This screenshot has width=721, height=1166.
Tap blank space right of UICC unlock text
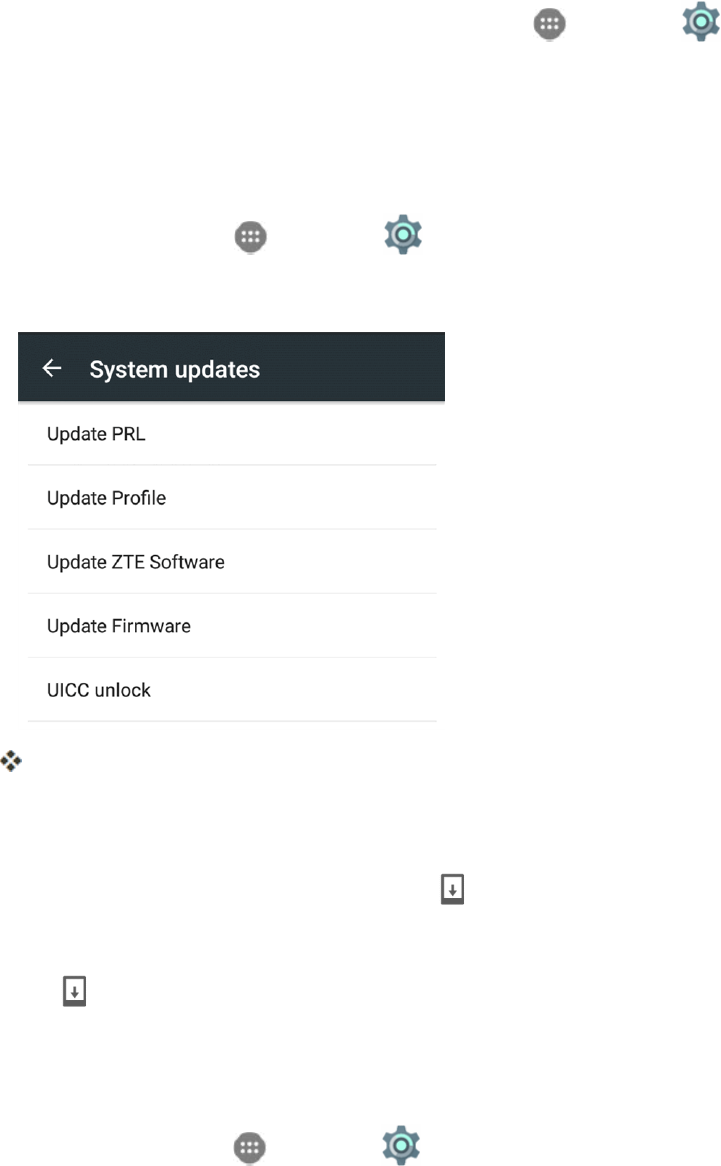[294, 689]
